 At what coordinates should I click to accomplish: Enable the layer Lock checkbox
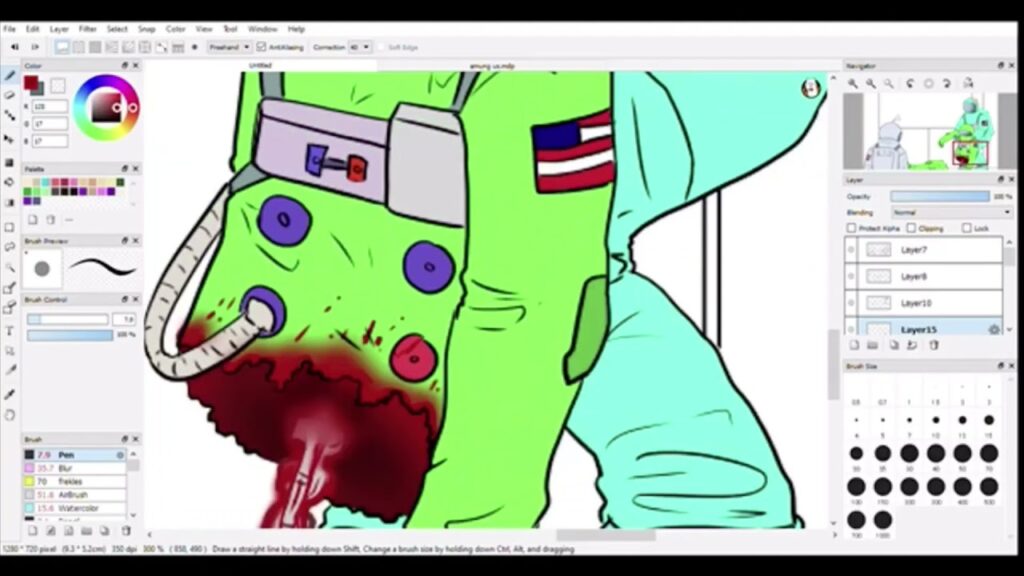[x=967, y=228]
